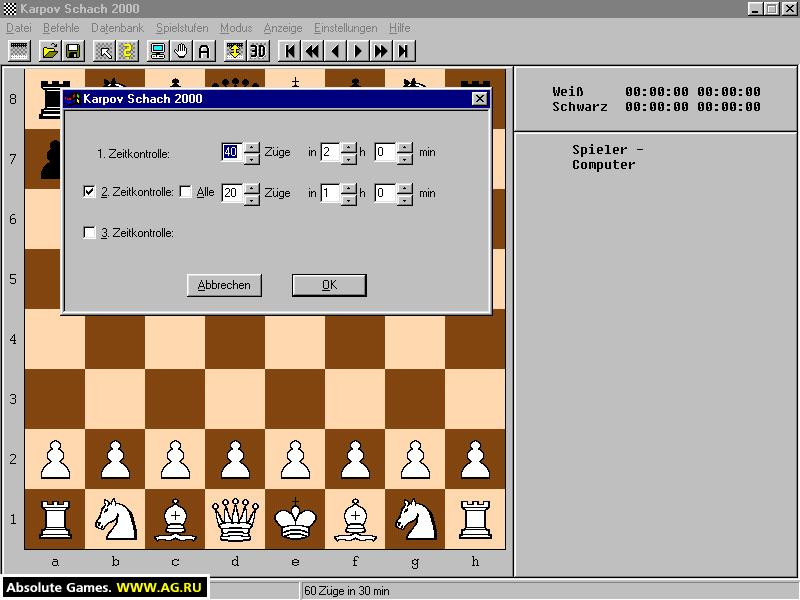Increase moves in 2. Zeitkontrolle
The height and width of the screenshot is (600, 800).
click(x=252, y=188)
